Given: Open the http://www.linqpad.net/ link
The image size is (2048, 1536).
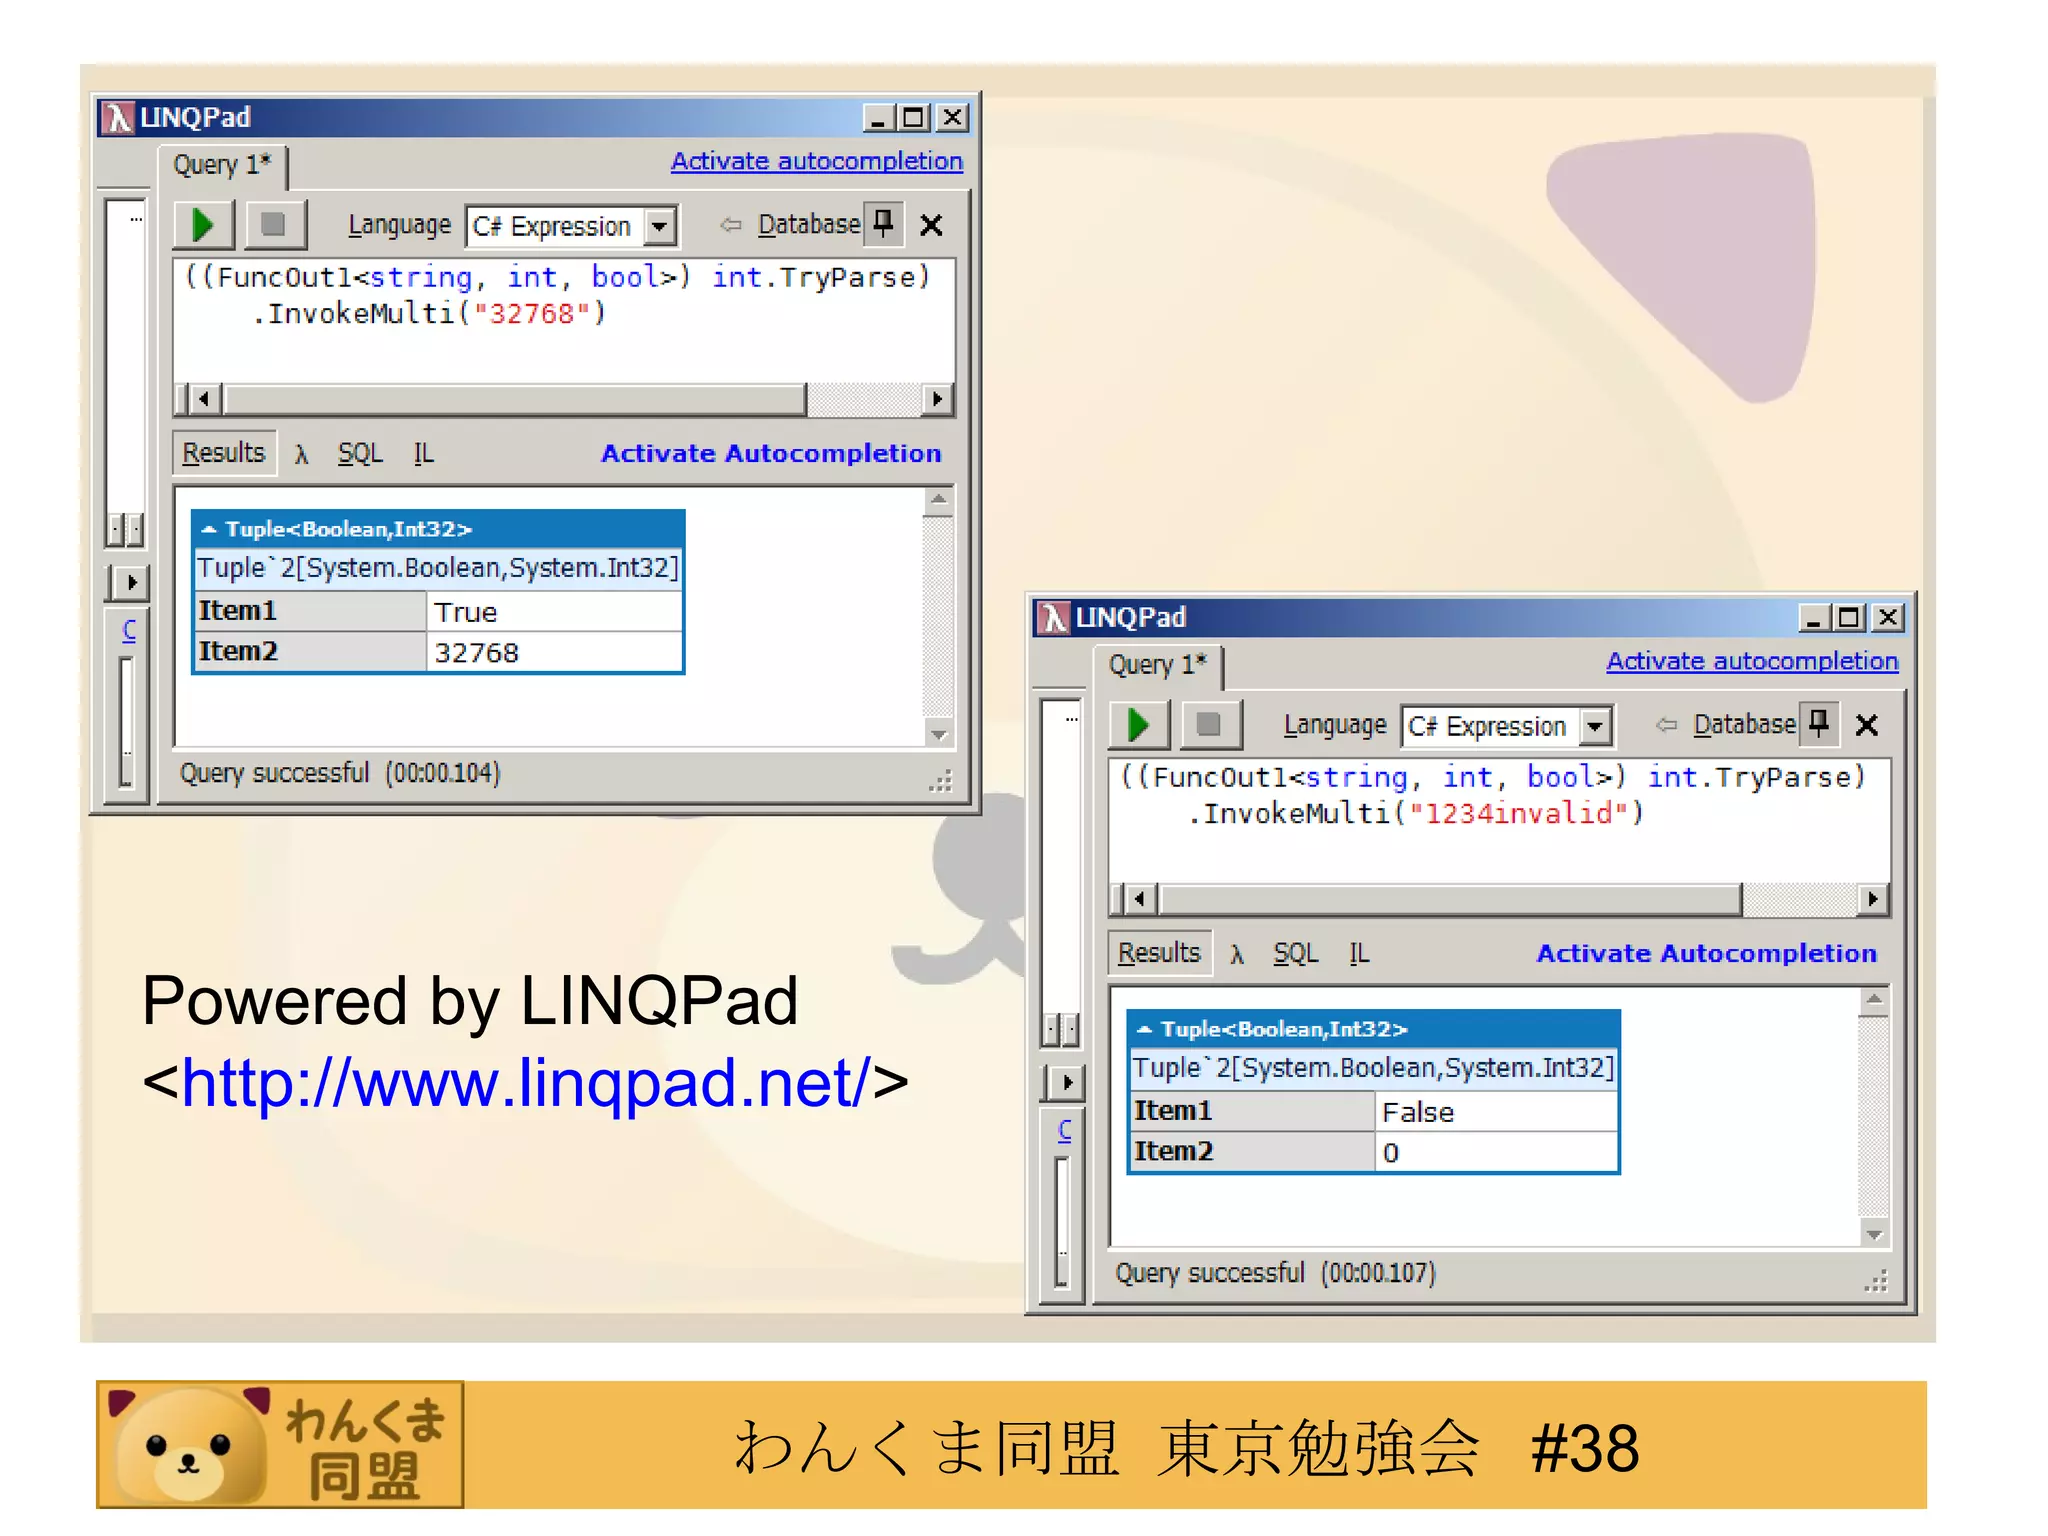Looking at the screenshot, I should pos(525,1083).
